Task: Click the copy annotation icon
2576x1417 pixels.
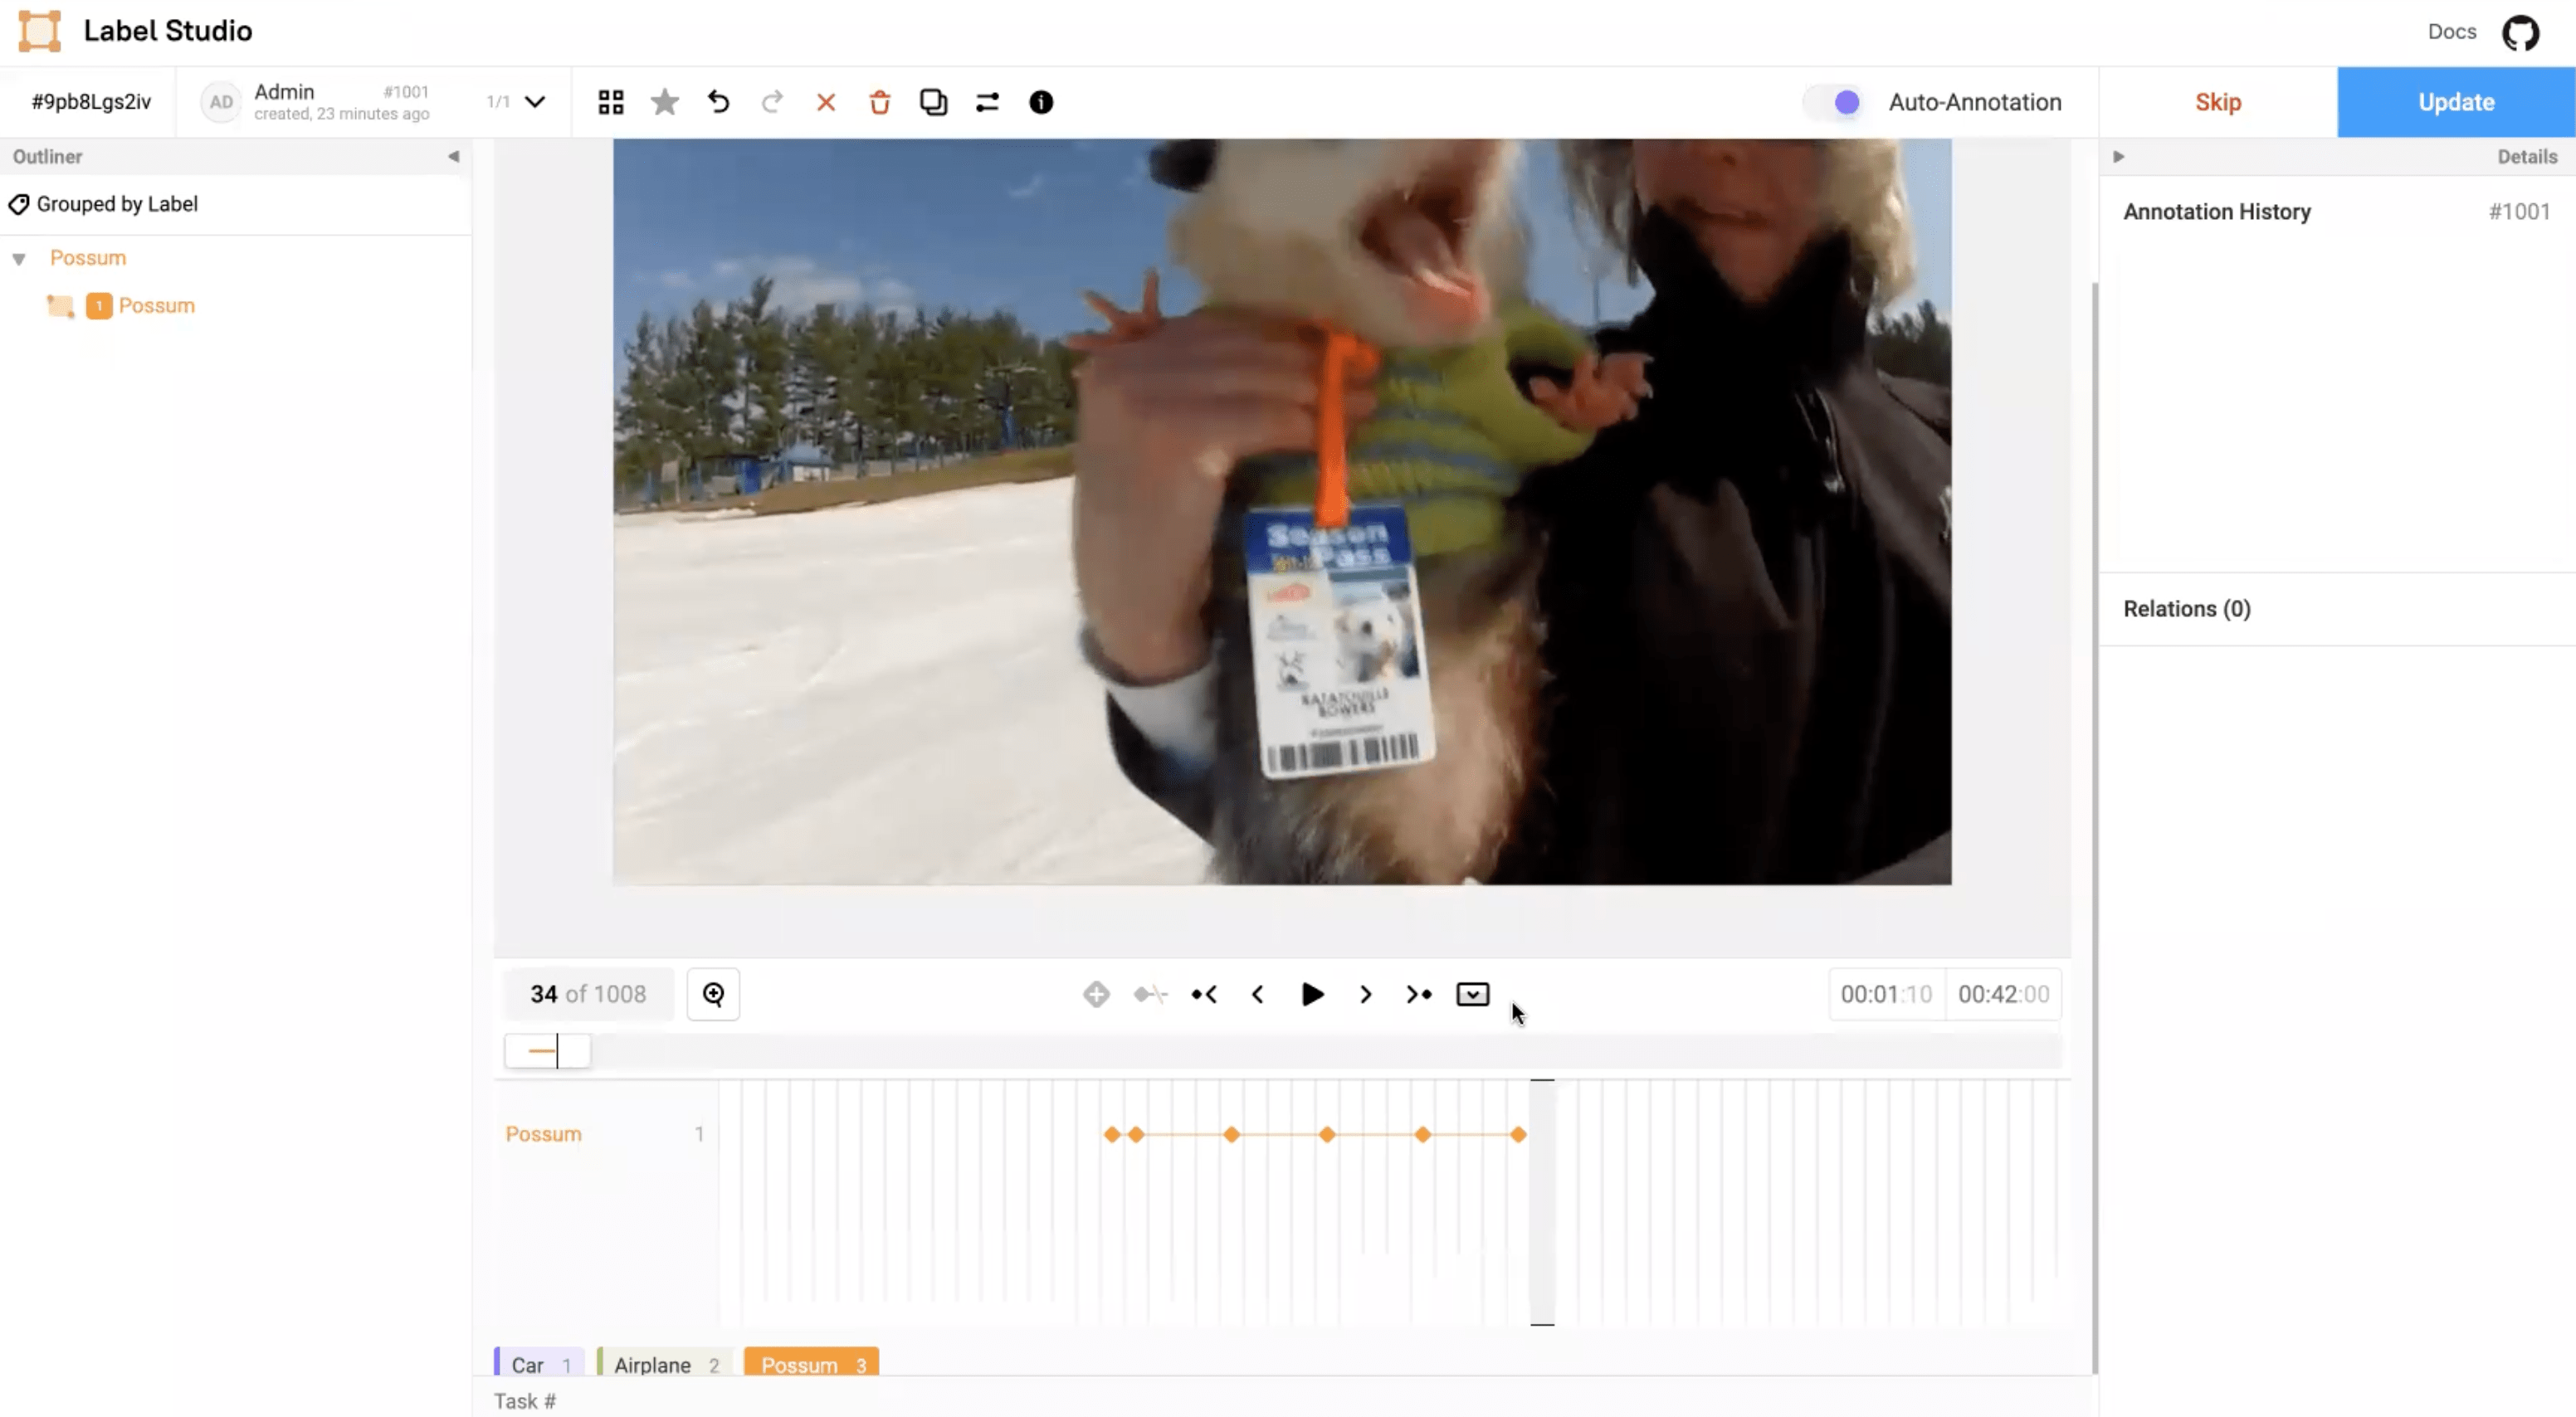Action: [x=933, y=102]
